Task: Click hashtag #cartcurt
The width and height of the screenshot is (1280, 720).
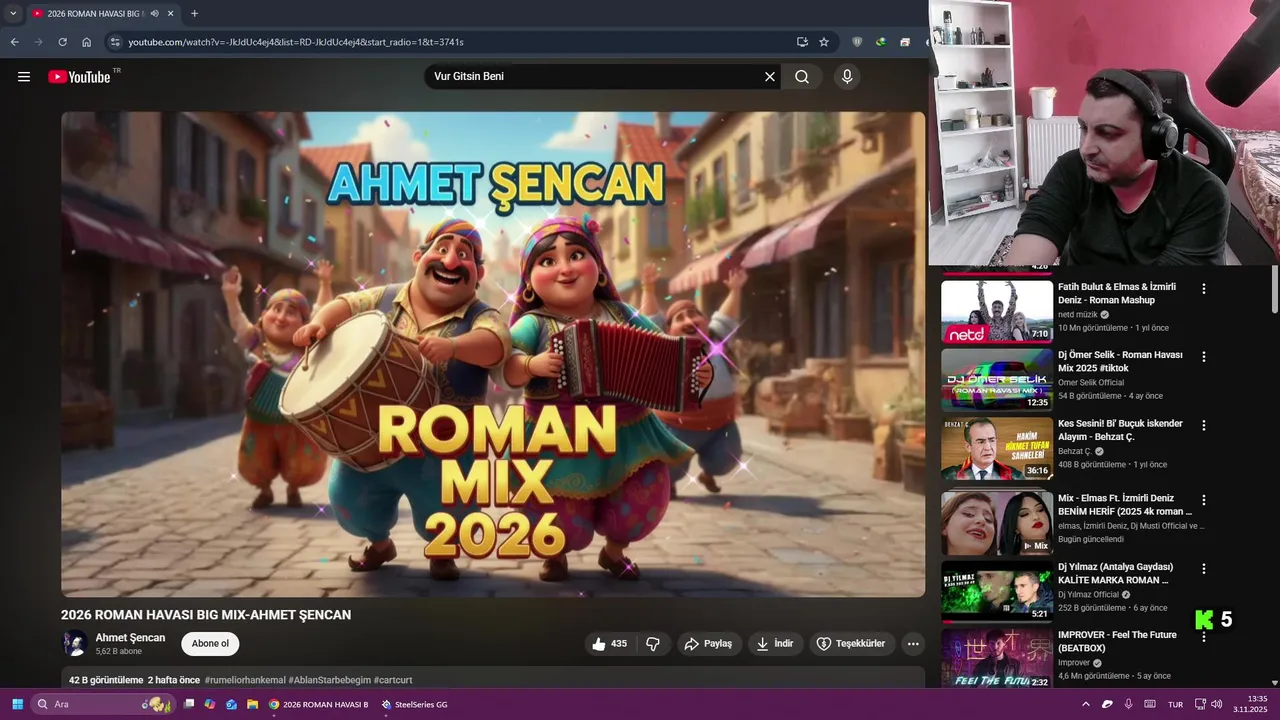Action: coord(393,680)
